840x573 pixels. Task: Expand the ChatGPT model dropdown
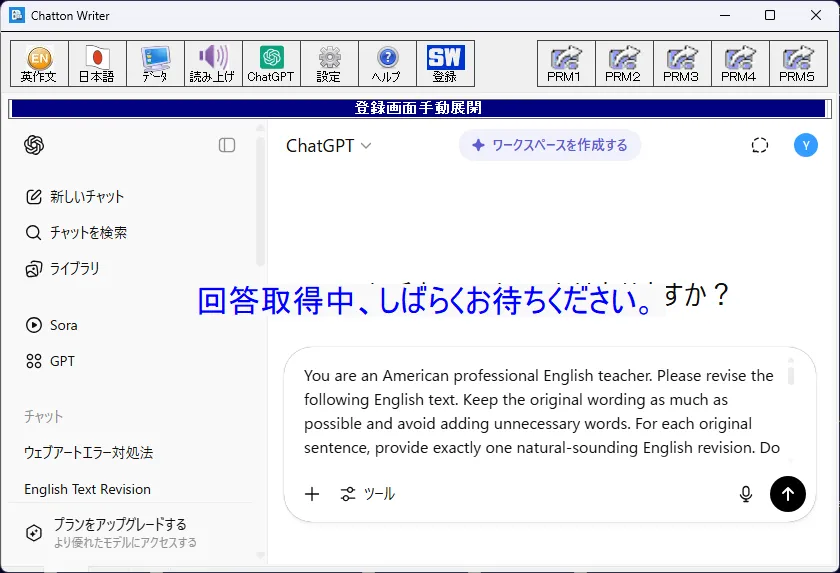pyautogui.click(x=328, y=146)
